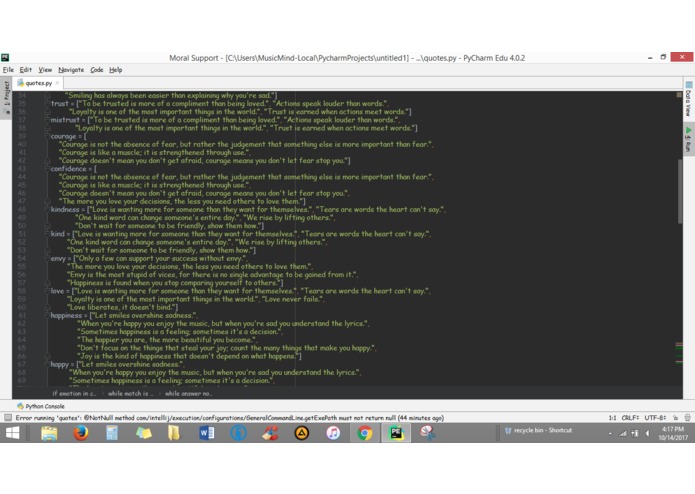The width and height of the screenshot is (695, 494).
Task: Click the 'while answer no..' breadcrumb
Action: (x=188, y=393)
